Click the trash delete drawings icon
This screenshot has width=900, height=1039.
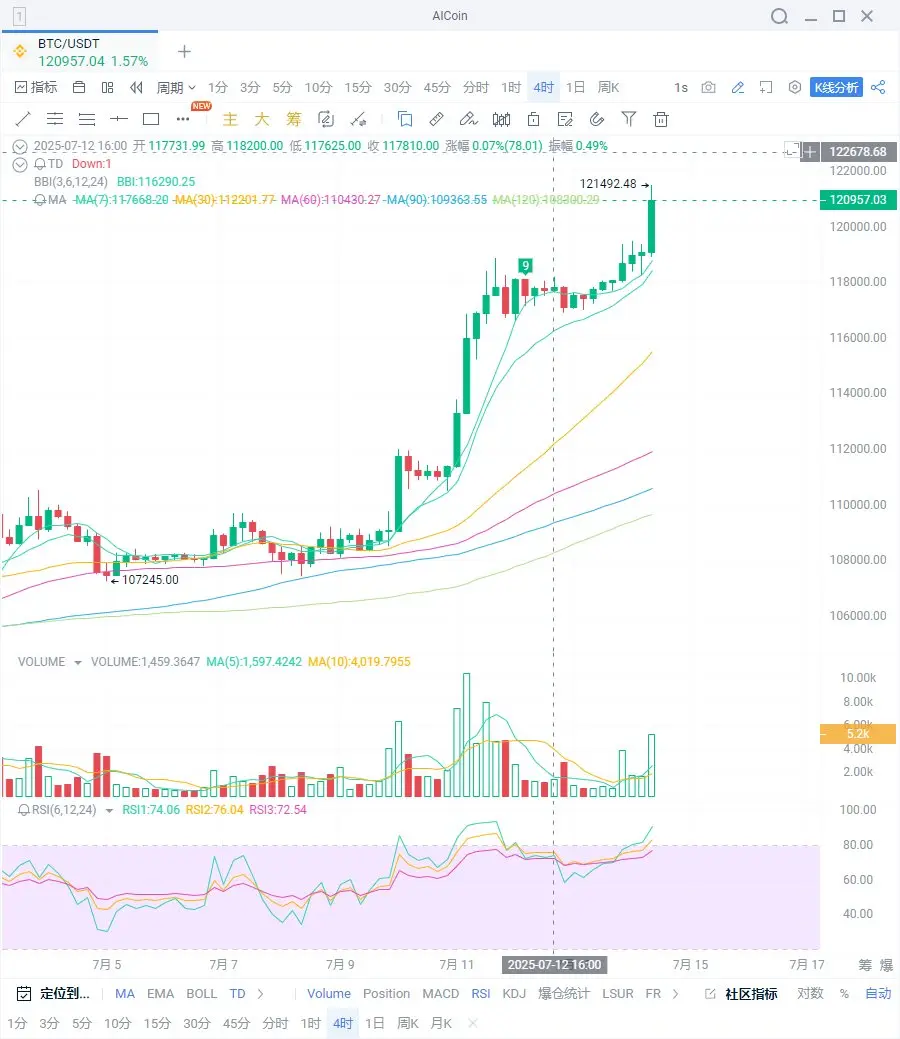tap(661, 119)
